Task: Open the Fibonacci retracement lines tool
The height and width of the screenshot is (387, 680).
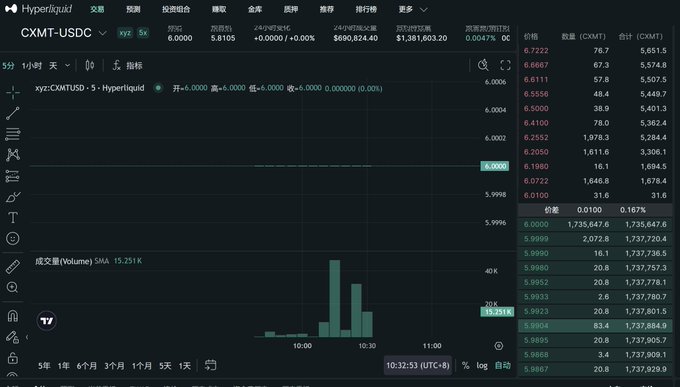Action: (13, 134)
